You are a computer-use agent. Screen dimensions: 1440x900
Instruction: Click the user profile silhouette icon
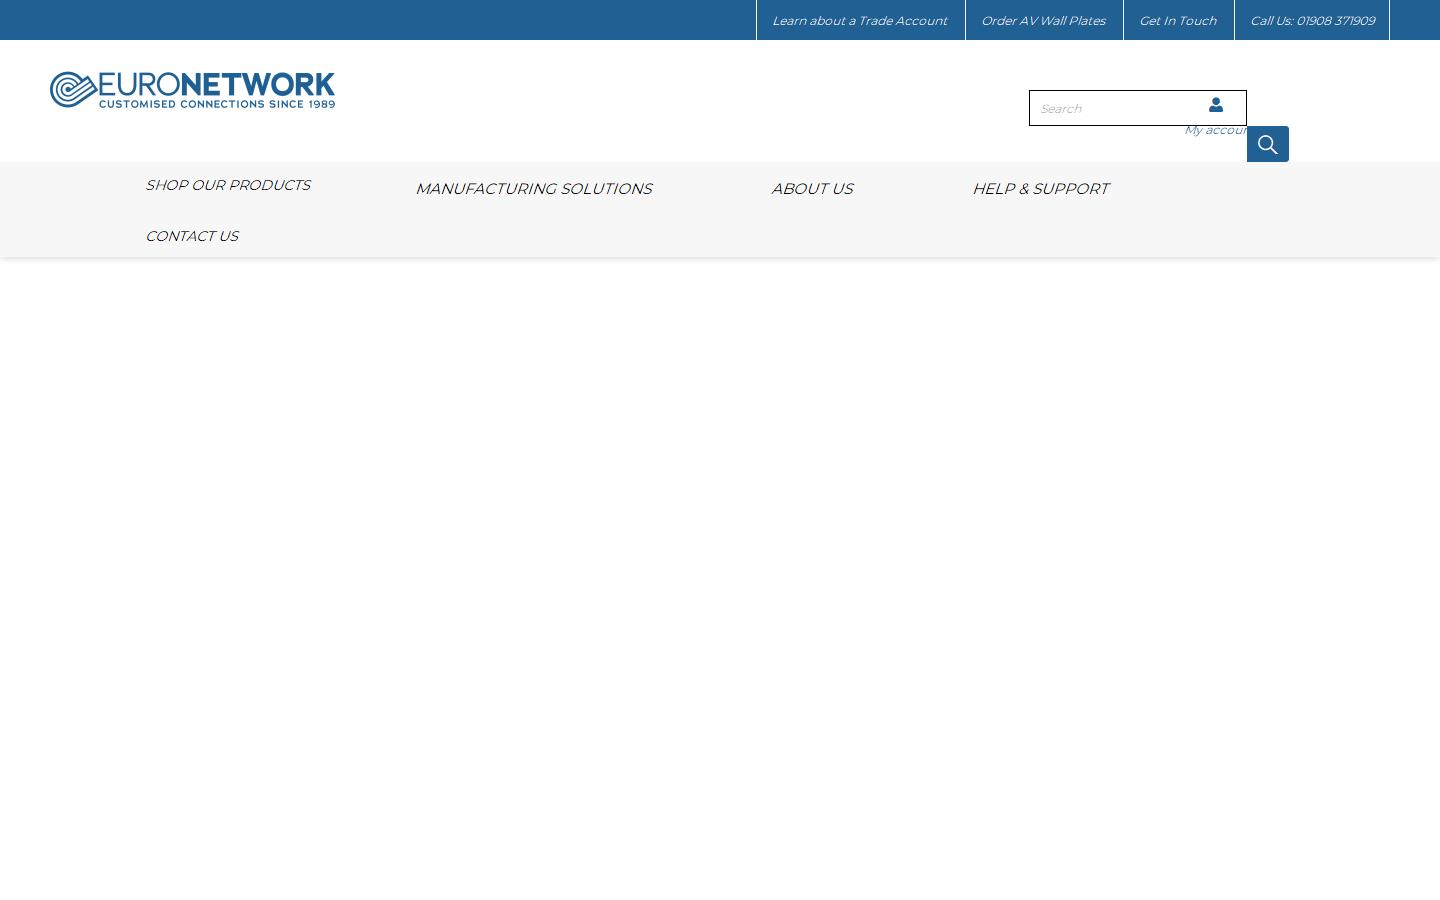click(1215, 104)
